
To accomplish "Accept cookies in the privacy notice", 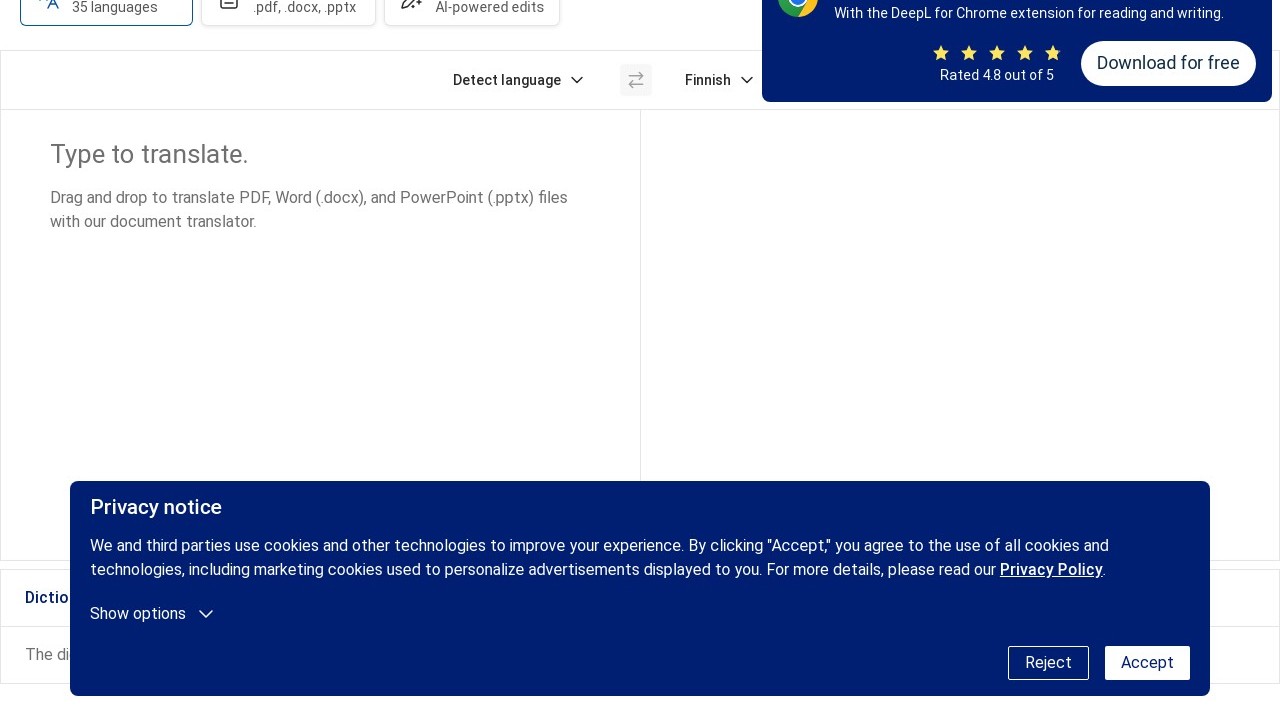I will coord(1147,663).
